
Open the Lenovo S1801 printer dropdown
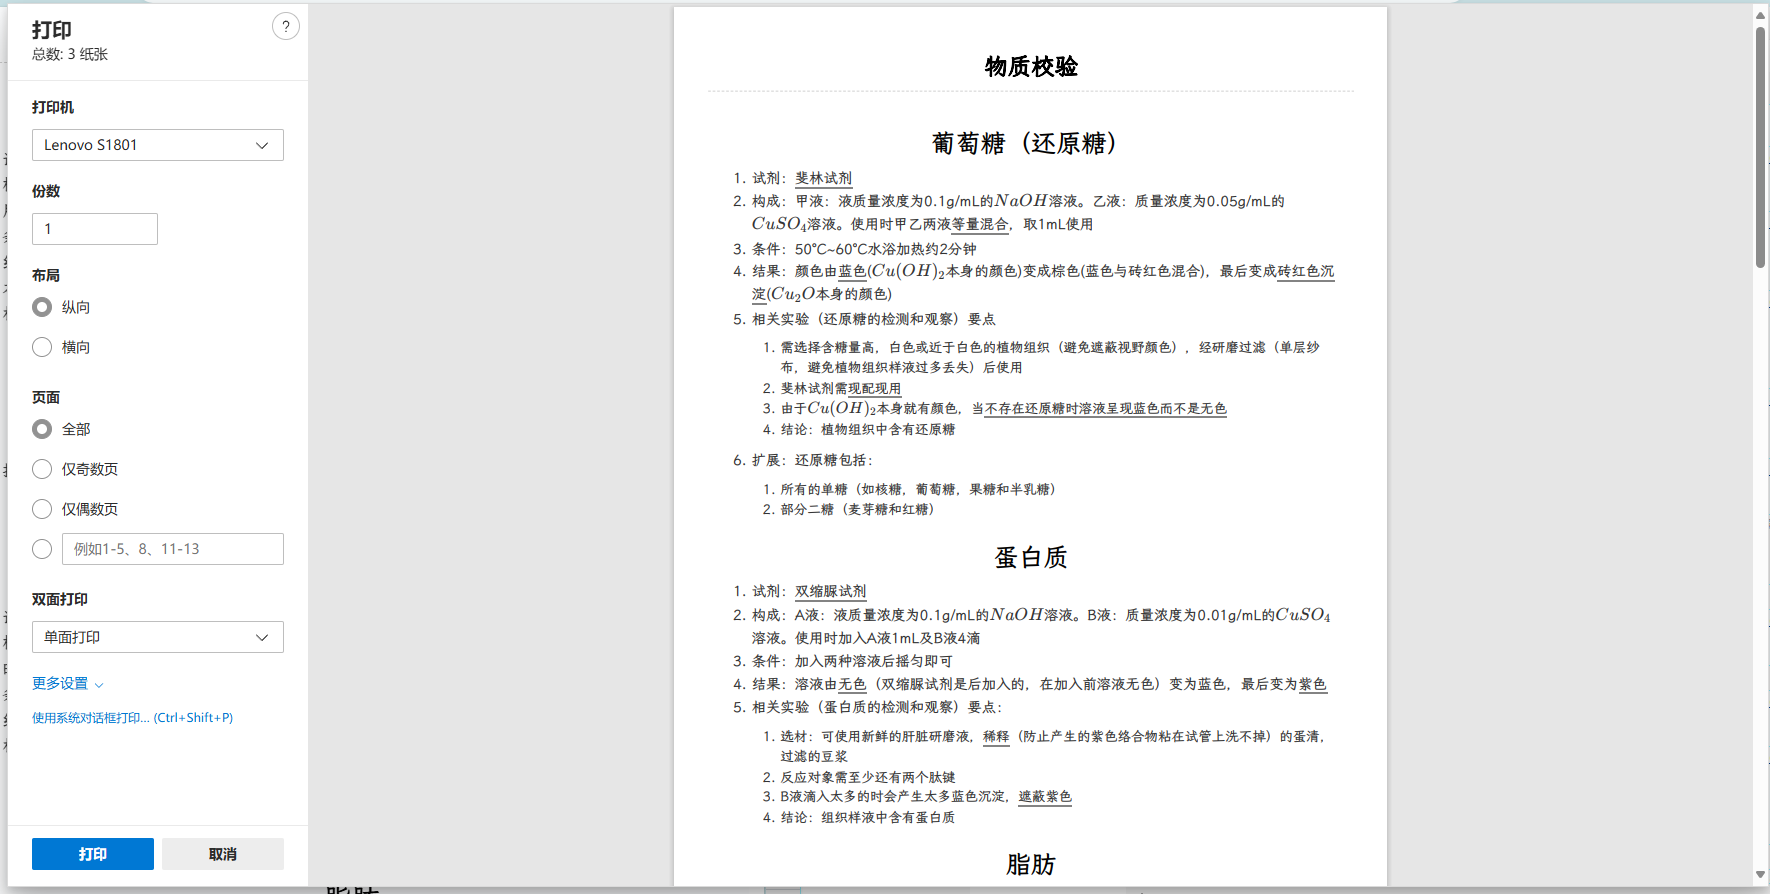click(158, 145)
